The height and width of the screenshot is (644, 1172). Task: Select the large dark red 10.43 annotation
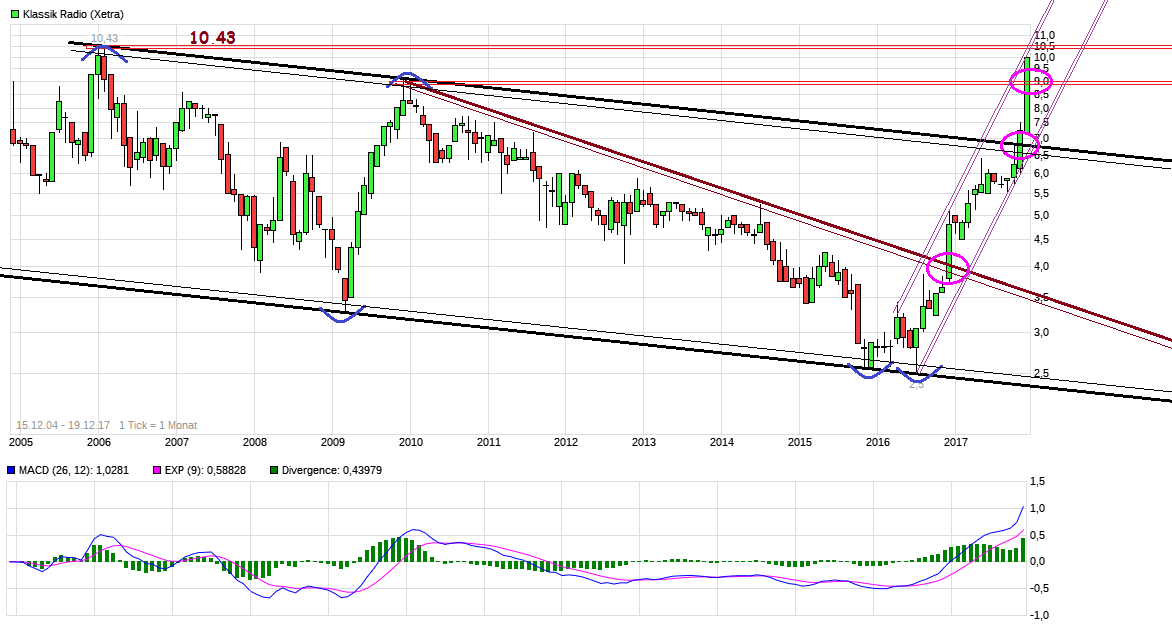point(212,38)
